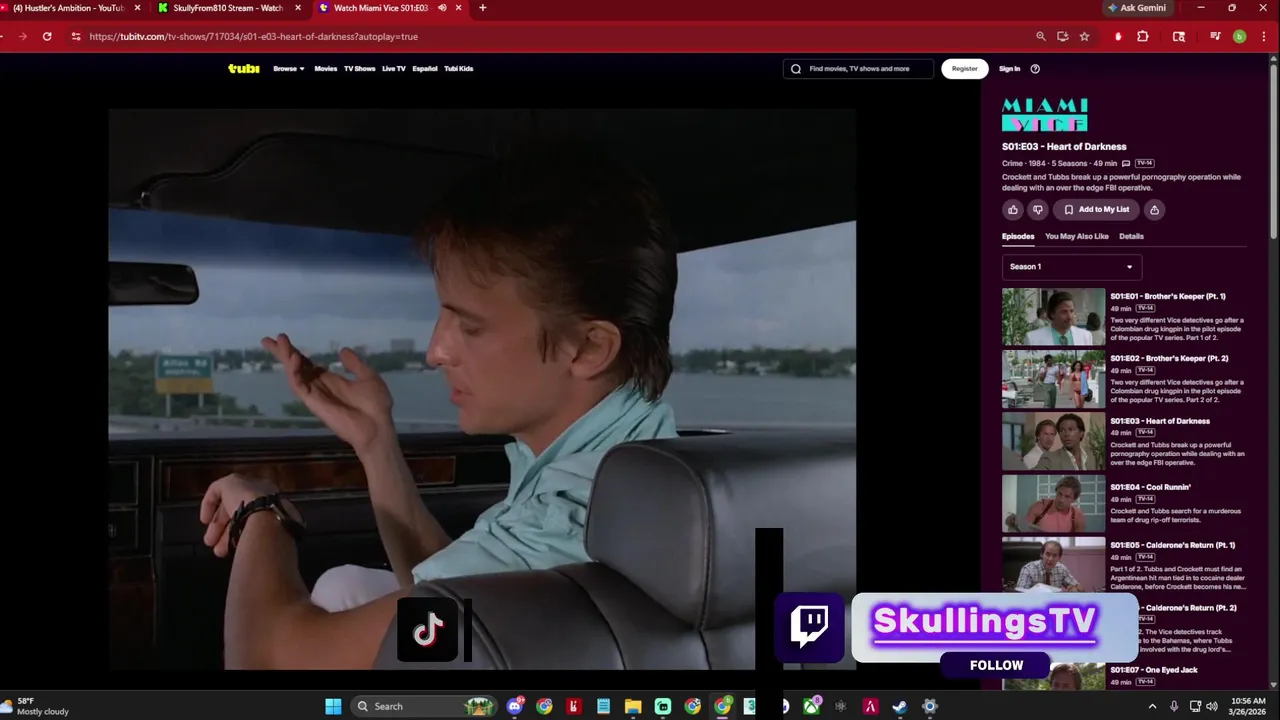
Task: Click the Sign In link
Action: point(1010,69)
